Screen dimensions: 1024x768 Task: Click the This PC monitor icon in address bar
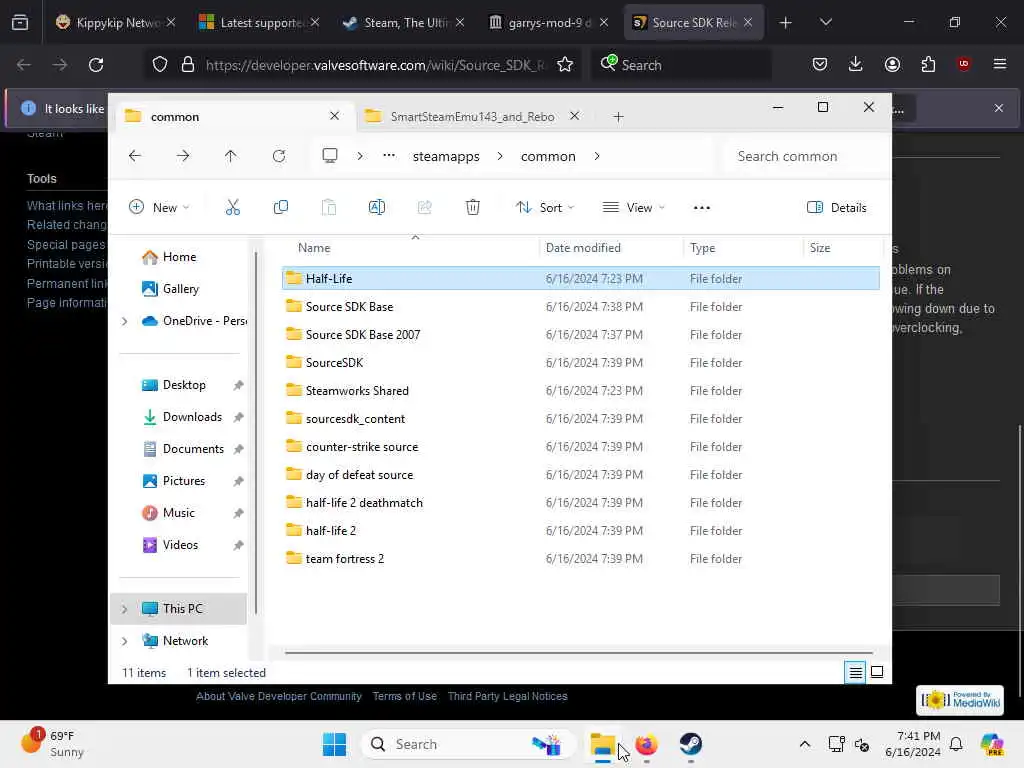[330, 155]
